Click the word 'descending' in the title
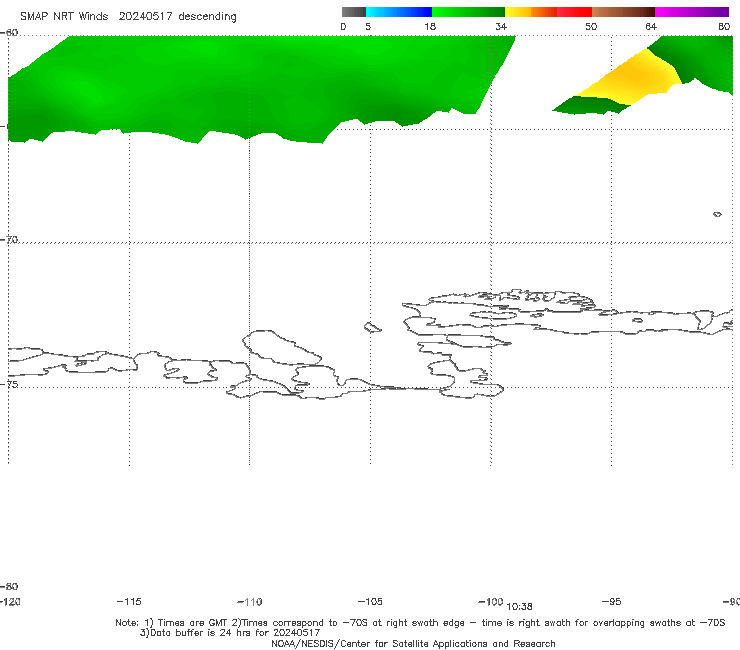This screenshot has height=650, width=740. click(208, 17)
